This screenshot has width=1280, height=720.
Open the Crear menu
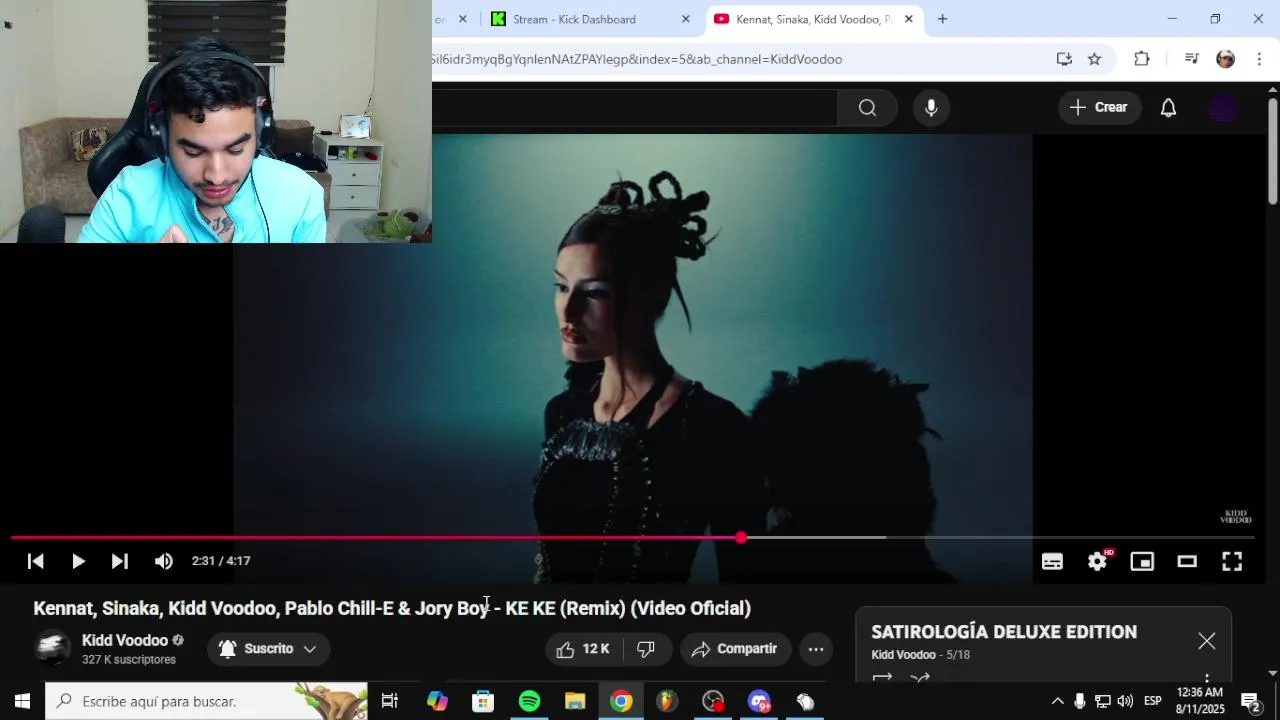[1099, 107]
